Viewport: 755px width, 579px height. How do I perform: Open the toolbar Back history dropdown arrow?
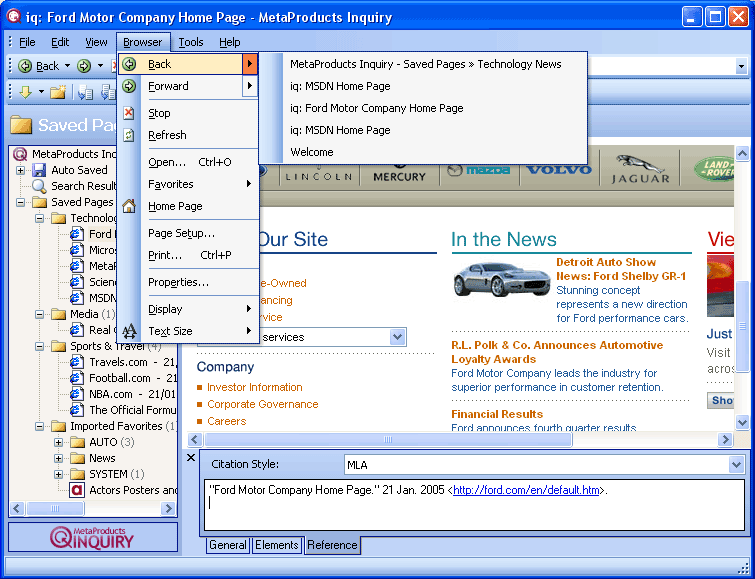point(67,66)
